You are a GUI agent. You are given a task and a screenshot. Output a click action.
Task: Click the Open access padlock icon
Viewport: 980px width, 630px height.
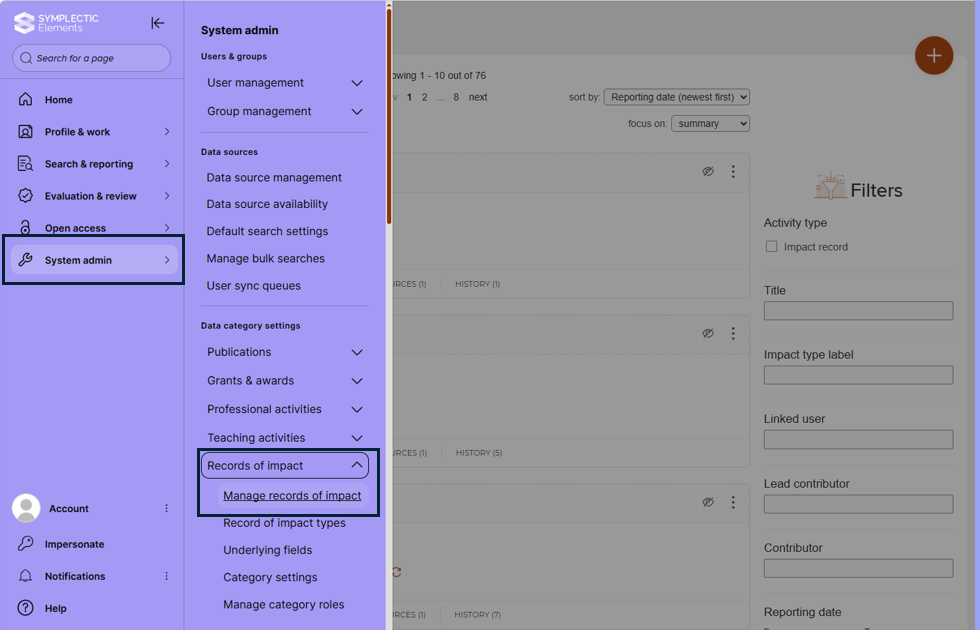point(25,228)
